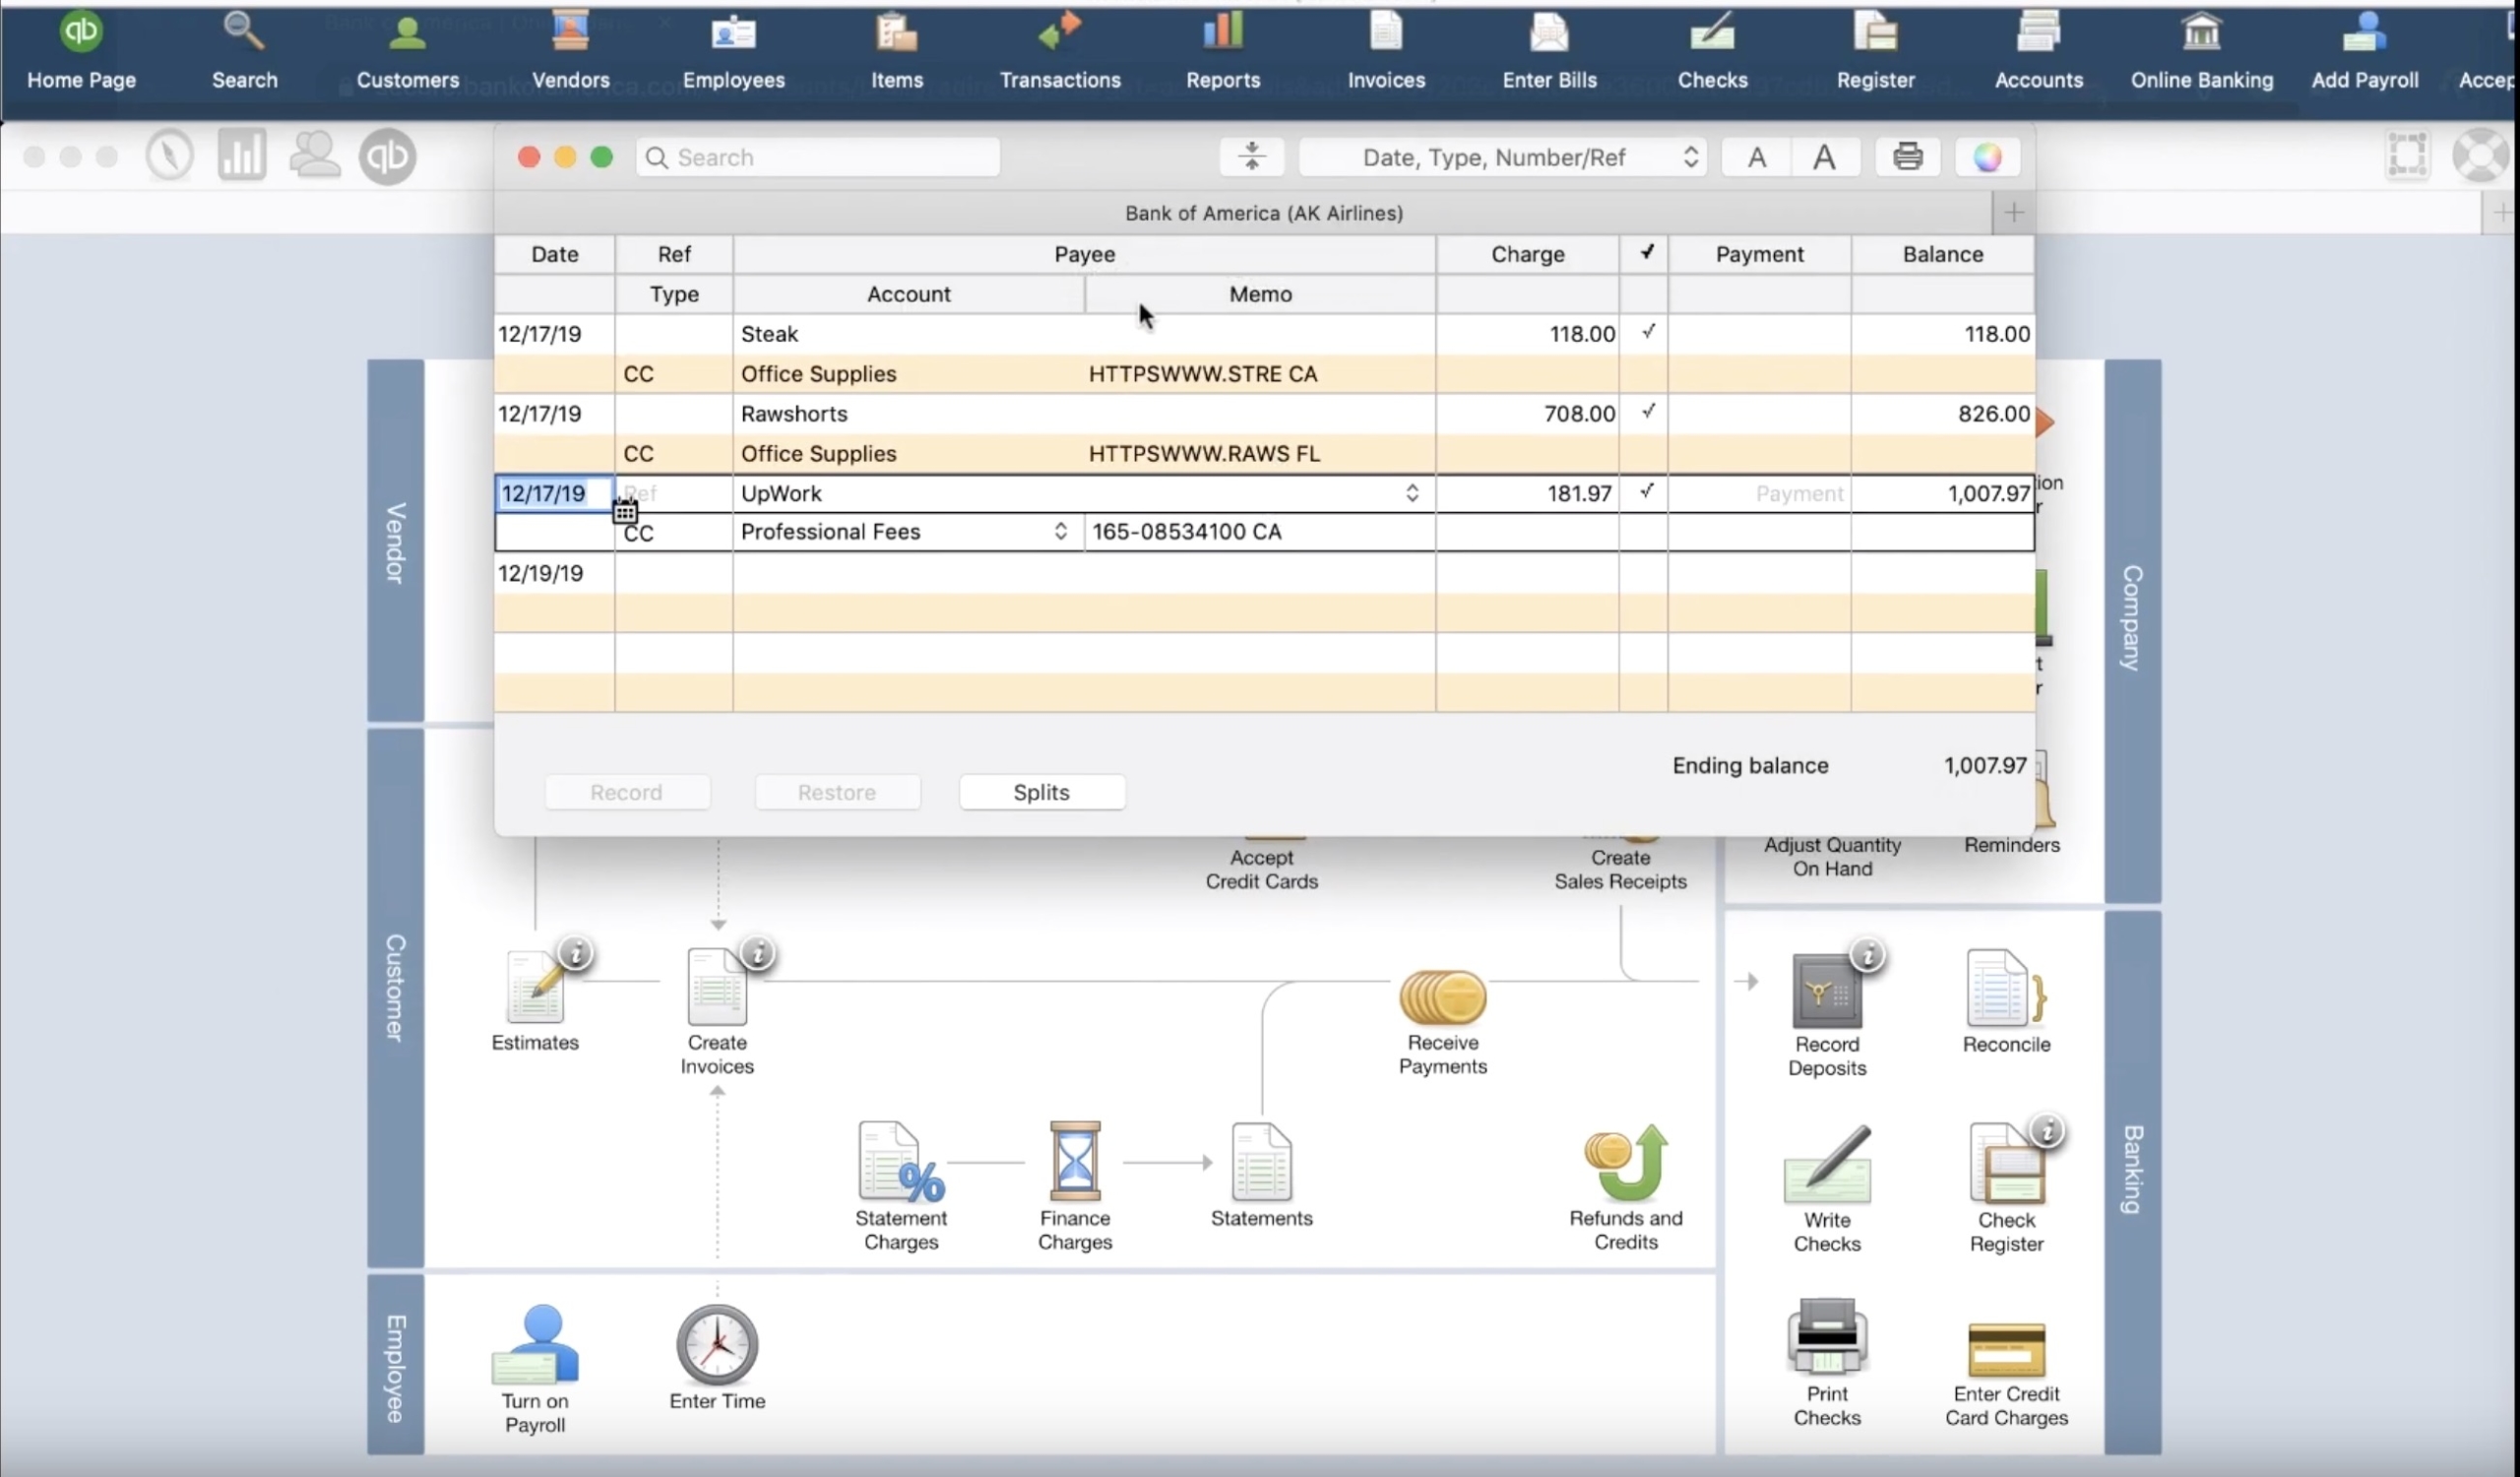
Task: Open the Register toolbar icon
Action: click(1875, 52)
